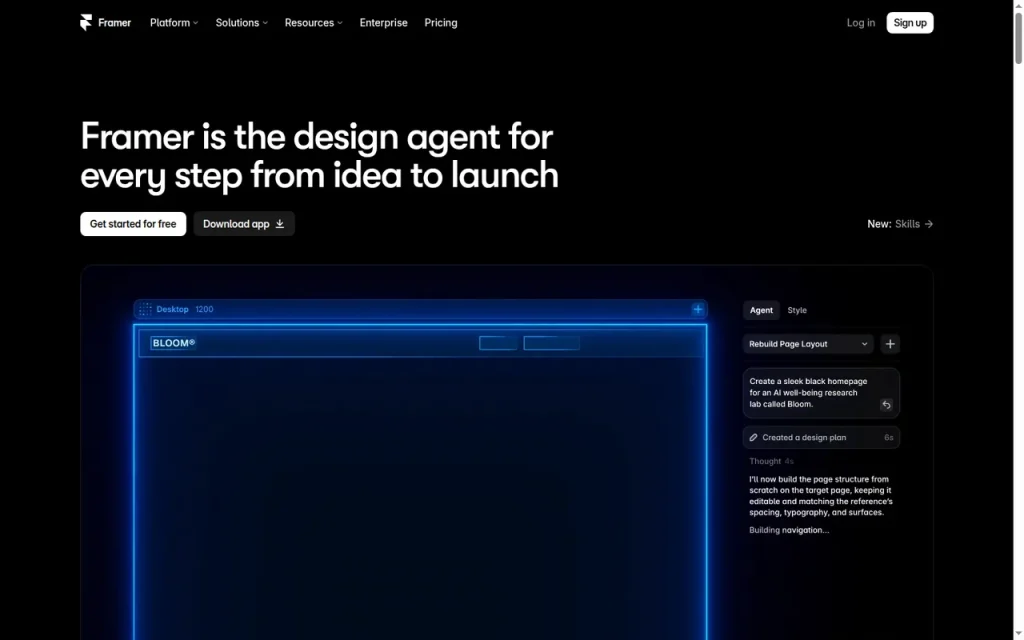The image size is (1024, 640).
Task: Click the Sleek black homepage prompt text
Action: click(808, 392)
